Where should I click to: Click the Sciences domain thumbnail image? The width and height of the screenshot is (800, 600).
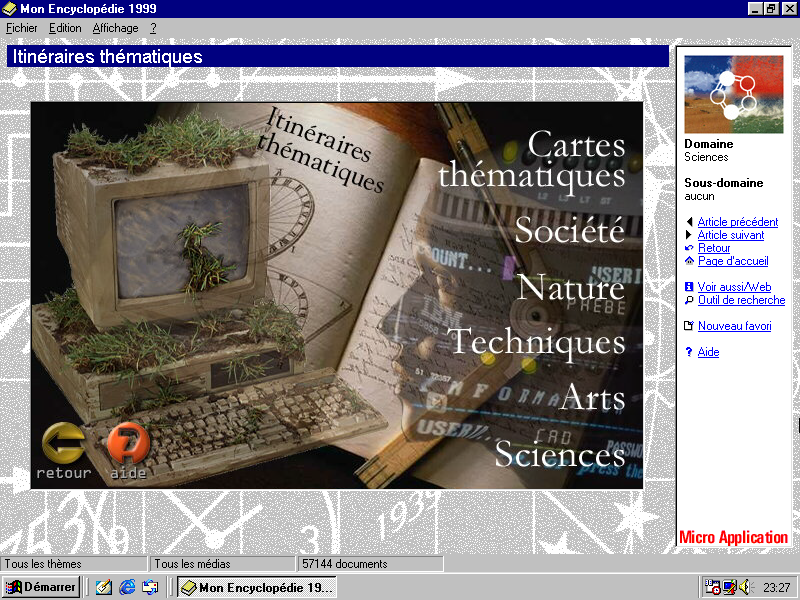point(733,94)
